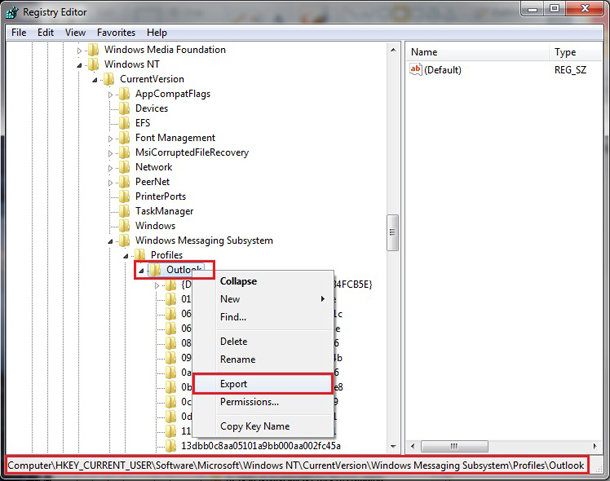The width and height of the screenshot is (610, 481).
Task: Click the tree pane scroll down arrow
Action: [x=393, y=446]
